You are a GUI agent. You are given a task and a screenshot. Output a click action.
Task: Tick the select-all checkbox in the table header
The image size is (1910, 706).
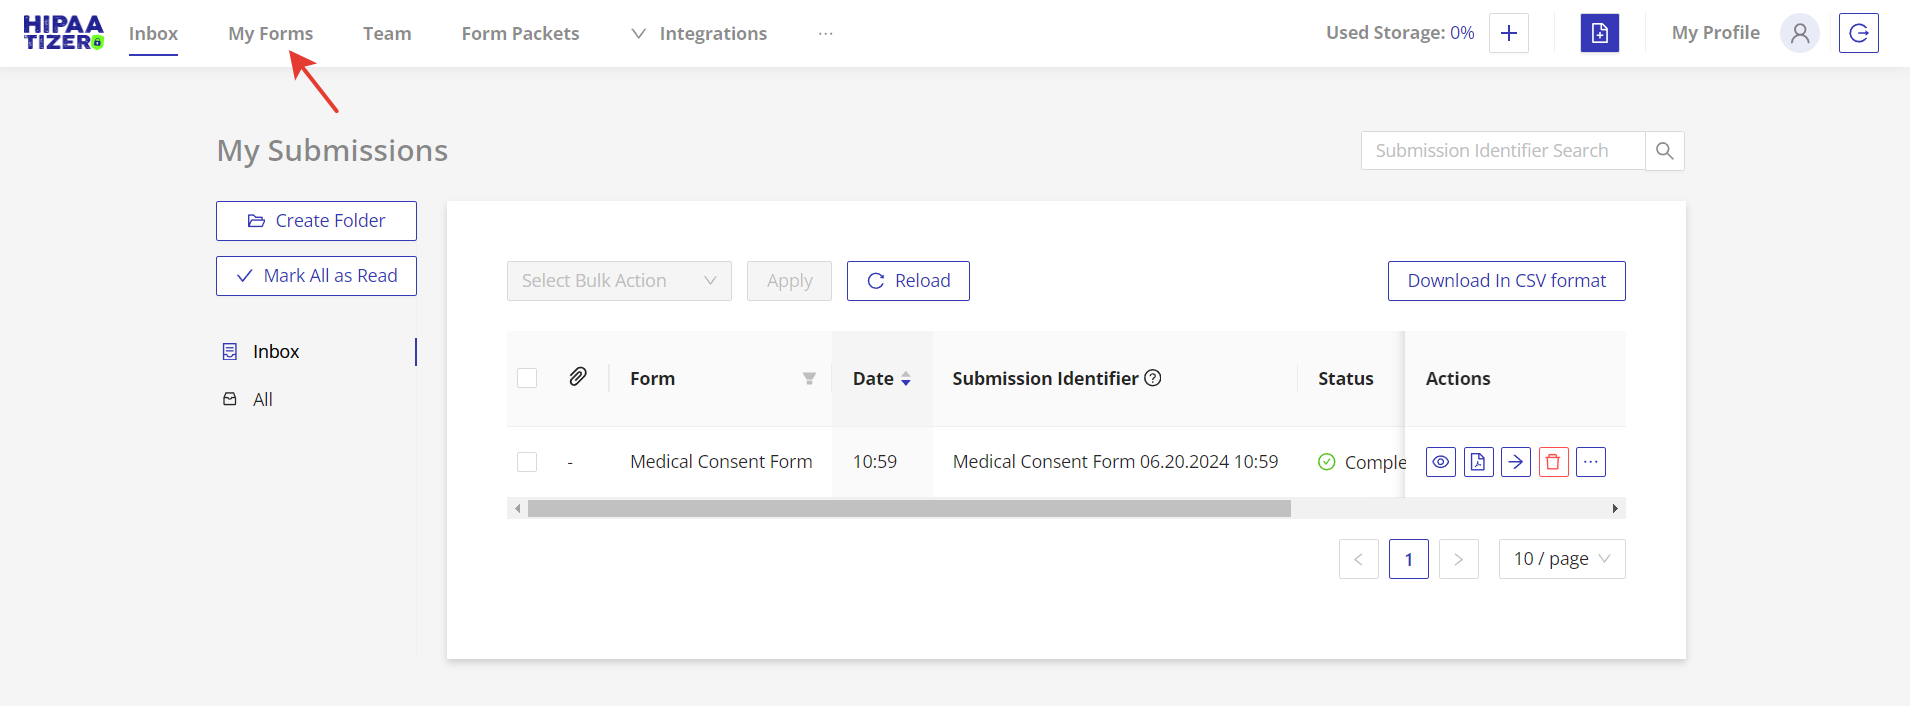(x=527, y=378)
